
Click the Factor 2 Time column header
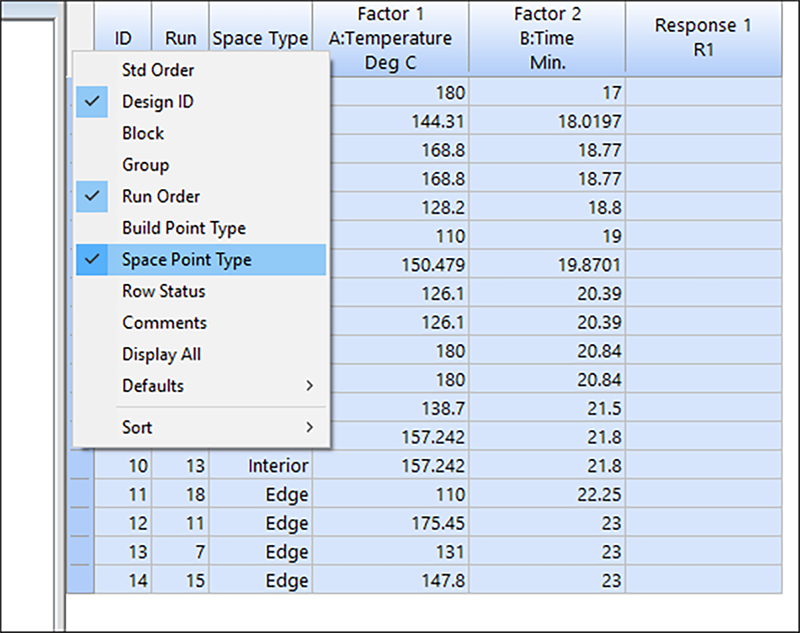(546, 39)
